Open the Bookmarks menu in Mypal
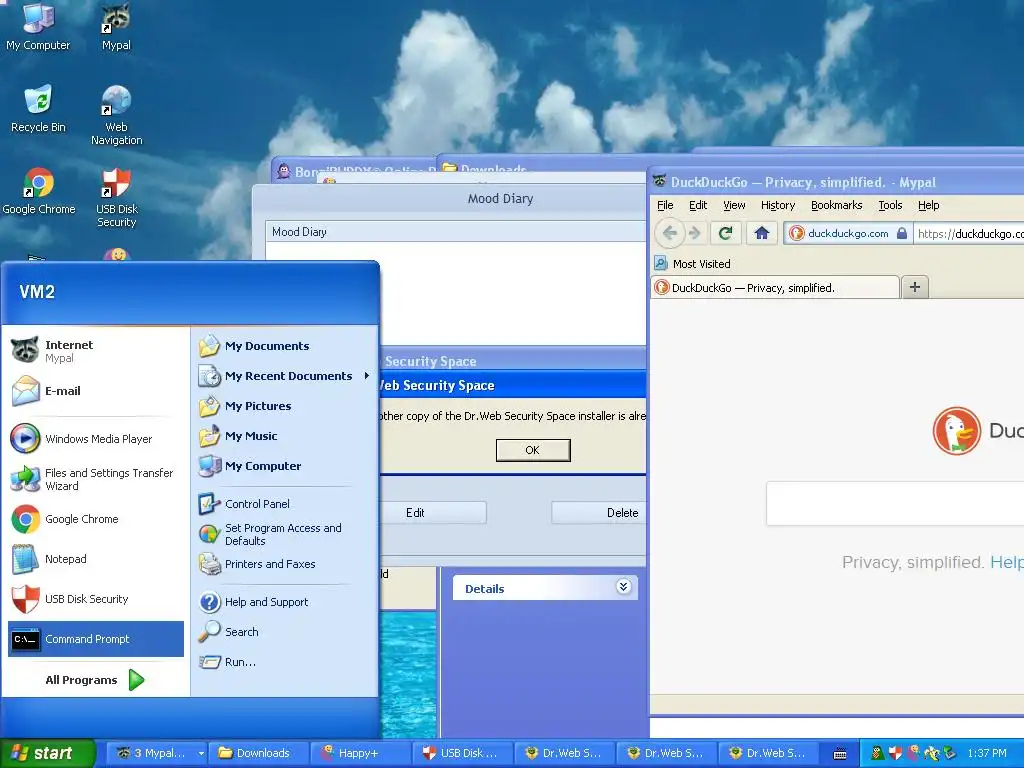This screenshot has width=1024, height=768. [837, 205]
